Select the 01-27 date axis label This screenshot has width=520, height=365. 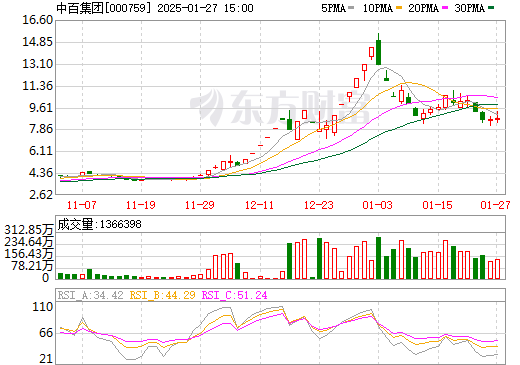[x=495, y=205]
